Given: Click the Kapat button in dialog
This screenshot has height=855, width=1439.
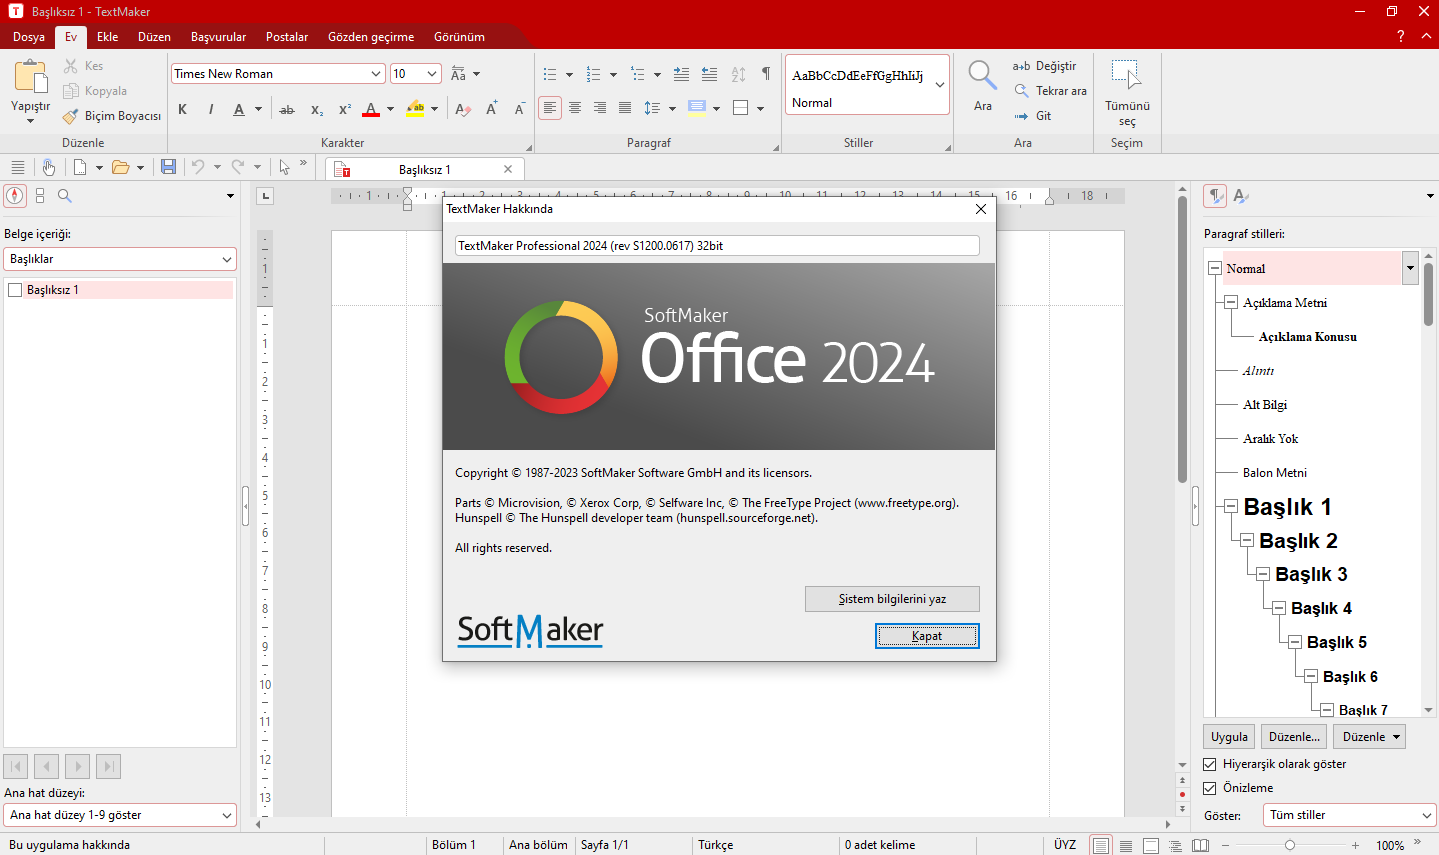Looking at the screenshot, I should point(927,636).
